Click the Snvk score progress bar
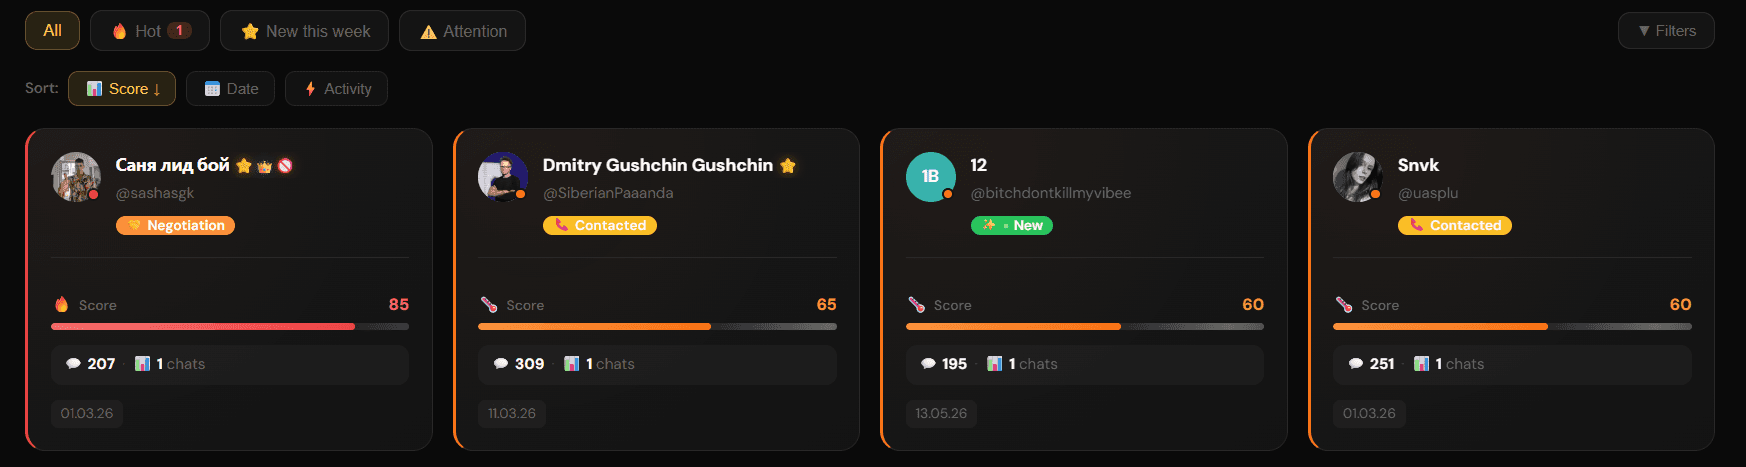The image size is (1746, 467). [x=1512, y=326]
